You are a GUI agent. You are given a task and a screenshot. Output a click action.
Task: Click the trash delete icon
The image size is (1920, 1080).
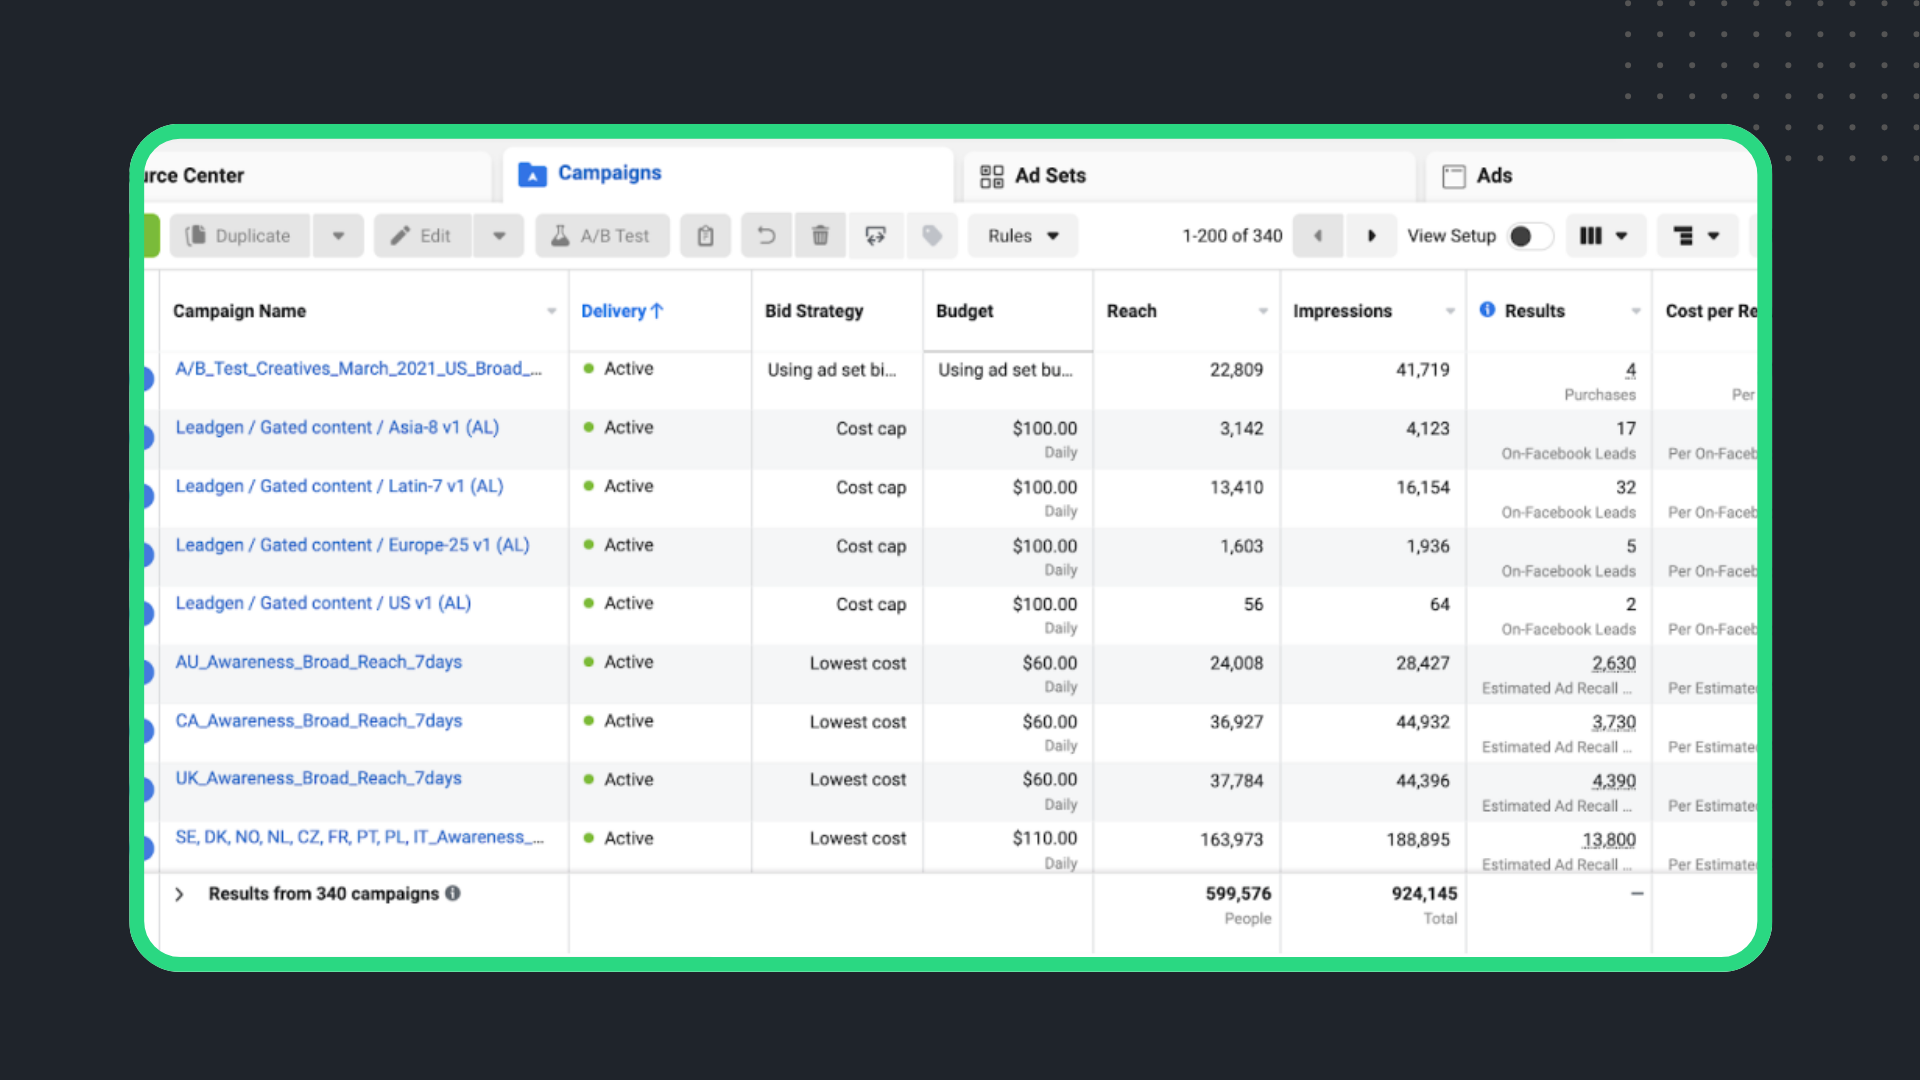[820, 236]
